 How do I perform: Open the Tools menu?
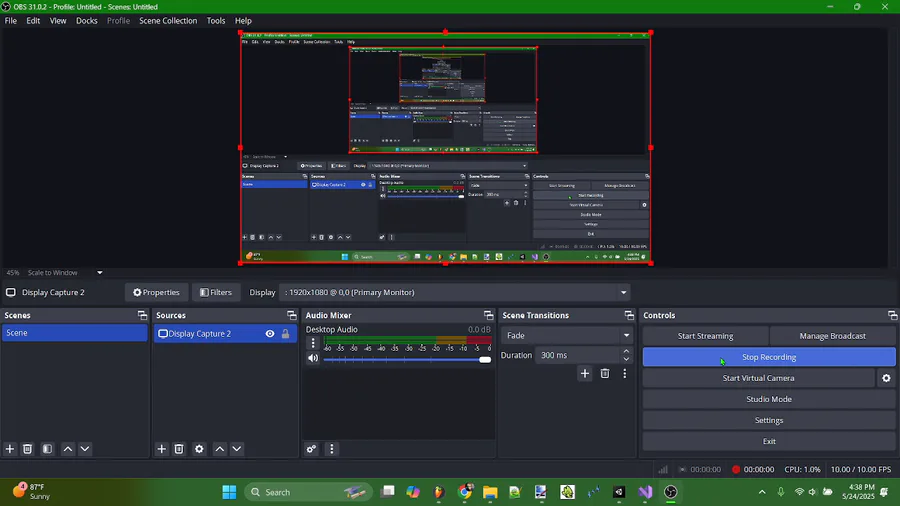point(216,20)
